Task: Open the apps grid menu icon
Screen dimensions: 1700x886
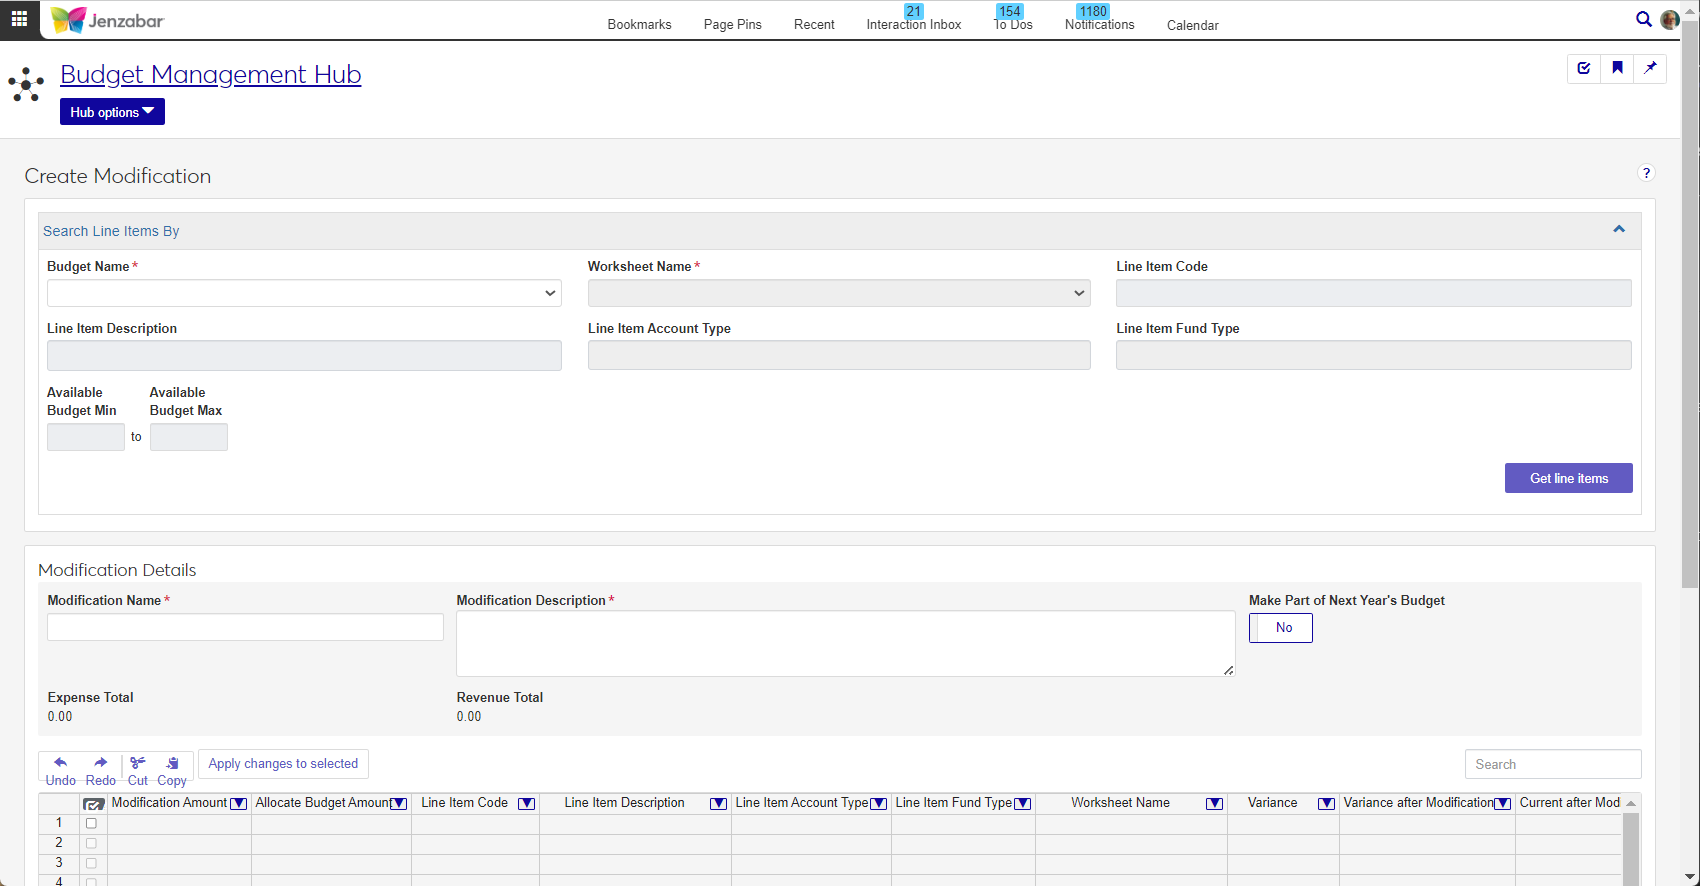Action: (x=19, y=19)
